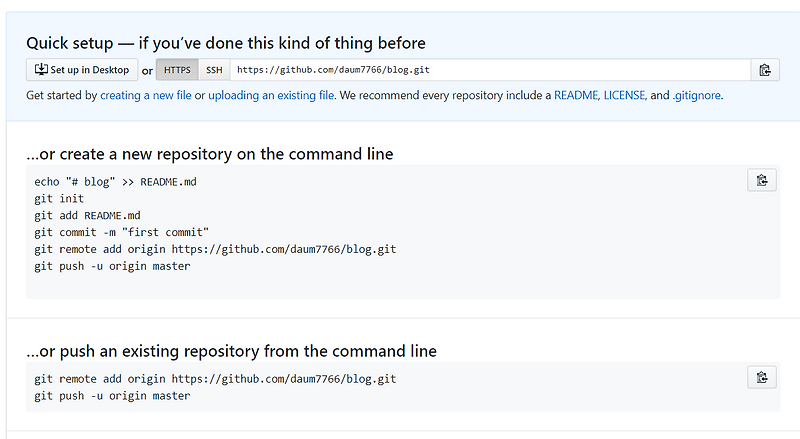Switch clone URL to SSH
The width and height of the screenshot is (800, 439).
click(x=214, y=70)
